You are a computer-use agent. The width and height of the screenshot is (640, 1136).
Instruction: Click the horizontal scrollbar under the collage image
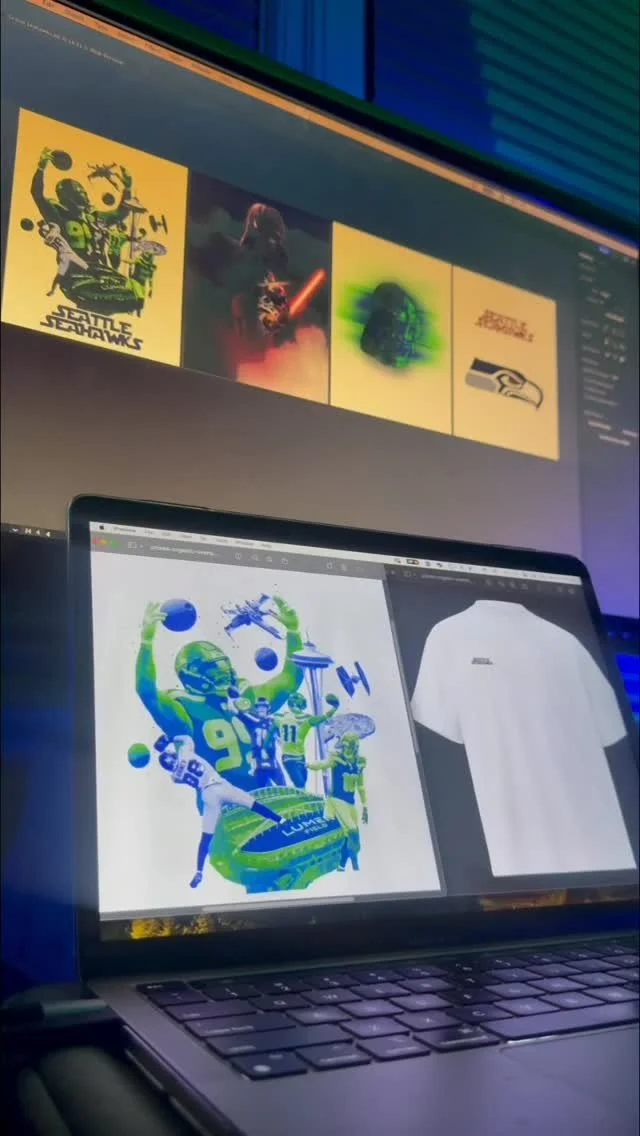click(x=278, y=903)
